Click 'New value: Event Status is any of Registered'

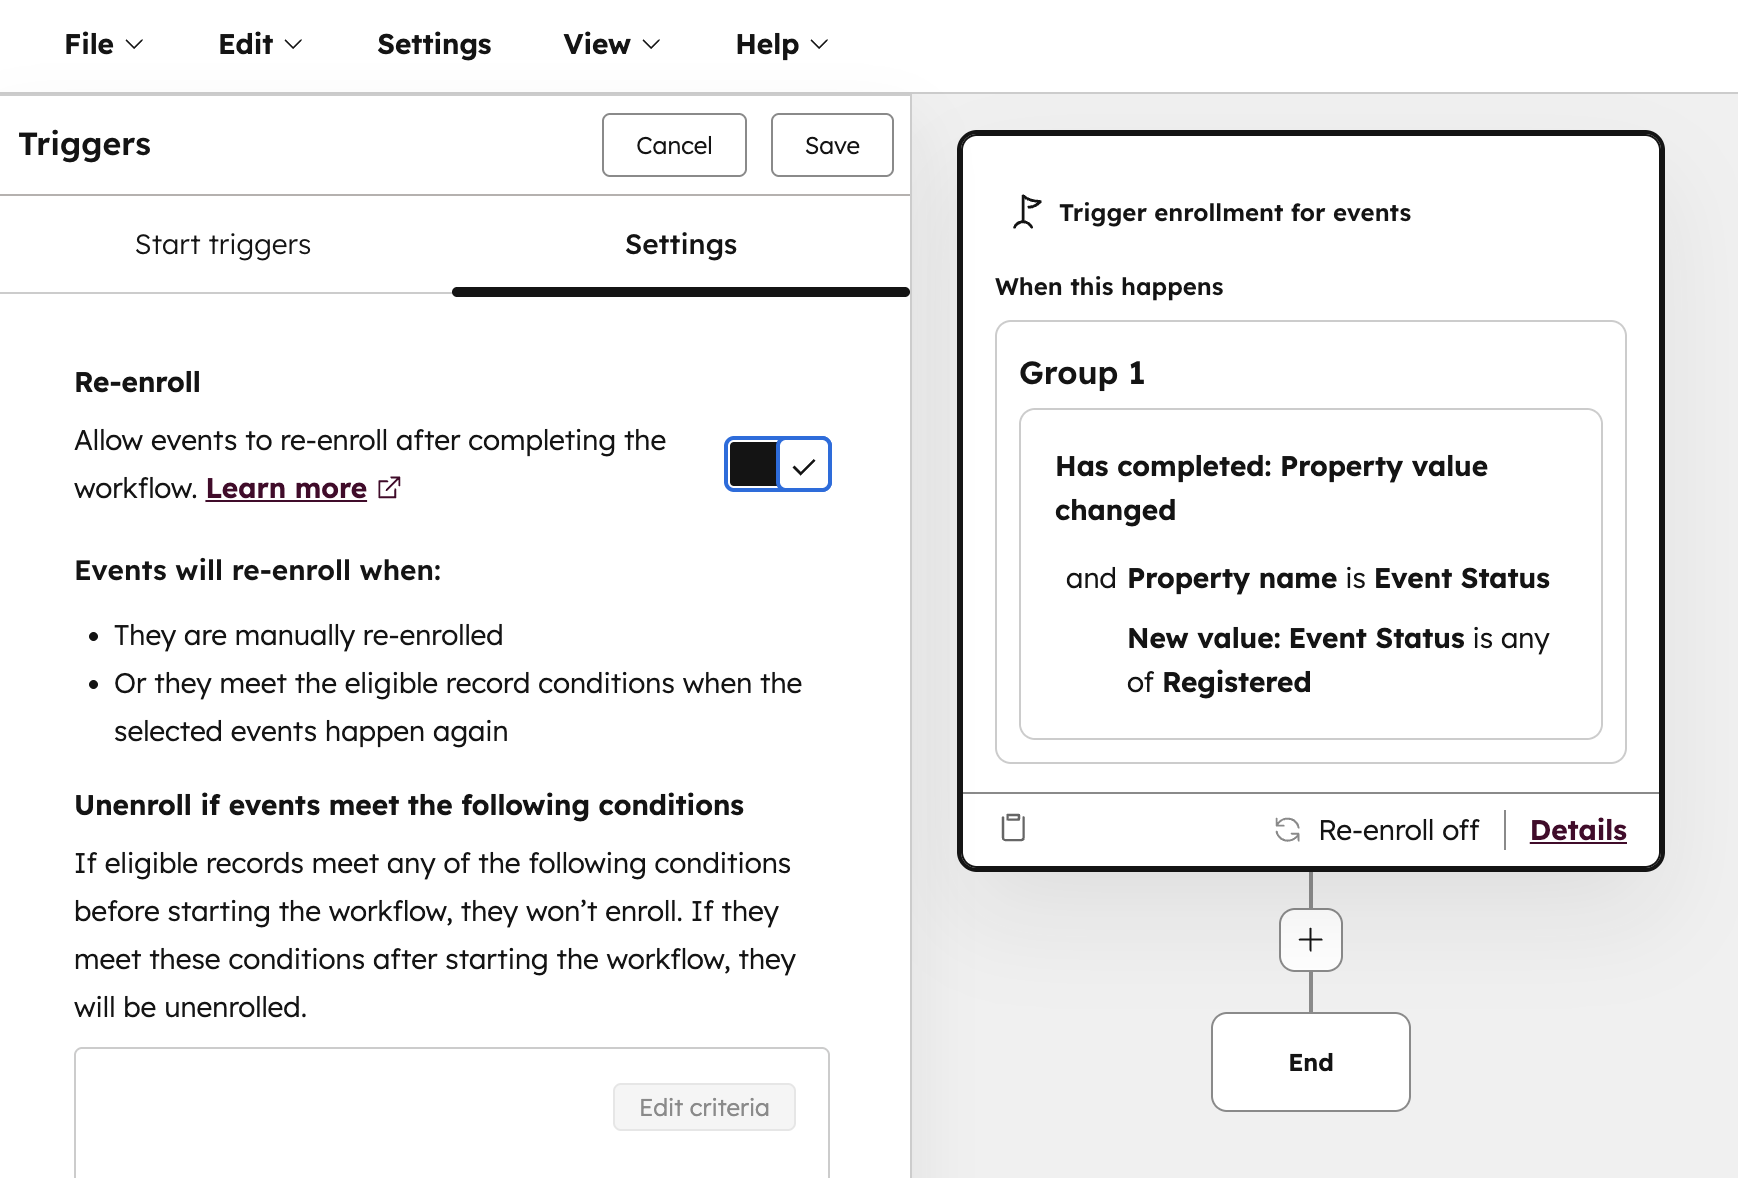(1338, 660)
